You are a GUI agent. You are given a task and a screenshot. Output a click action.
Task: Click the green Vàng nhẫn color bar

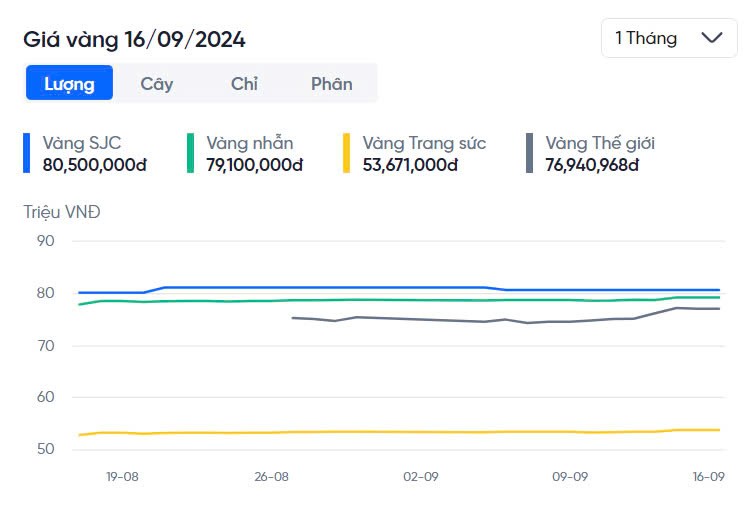point(190,153)
